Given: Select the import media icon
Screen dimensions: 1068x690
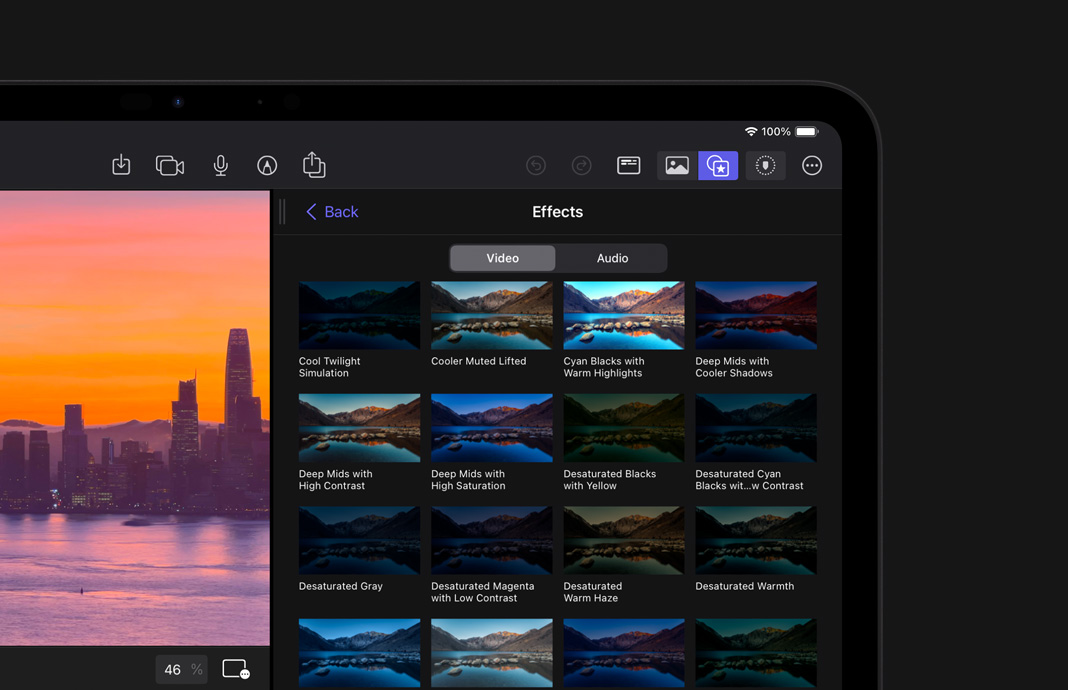Looking at the screenshot, I should 121,165.
